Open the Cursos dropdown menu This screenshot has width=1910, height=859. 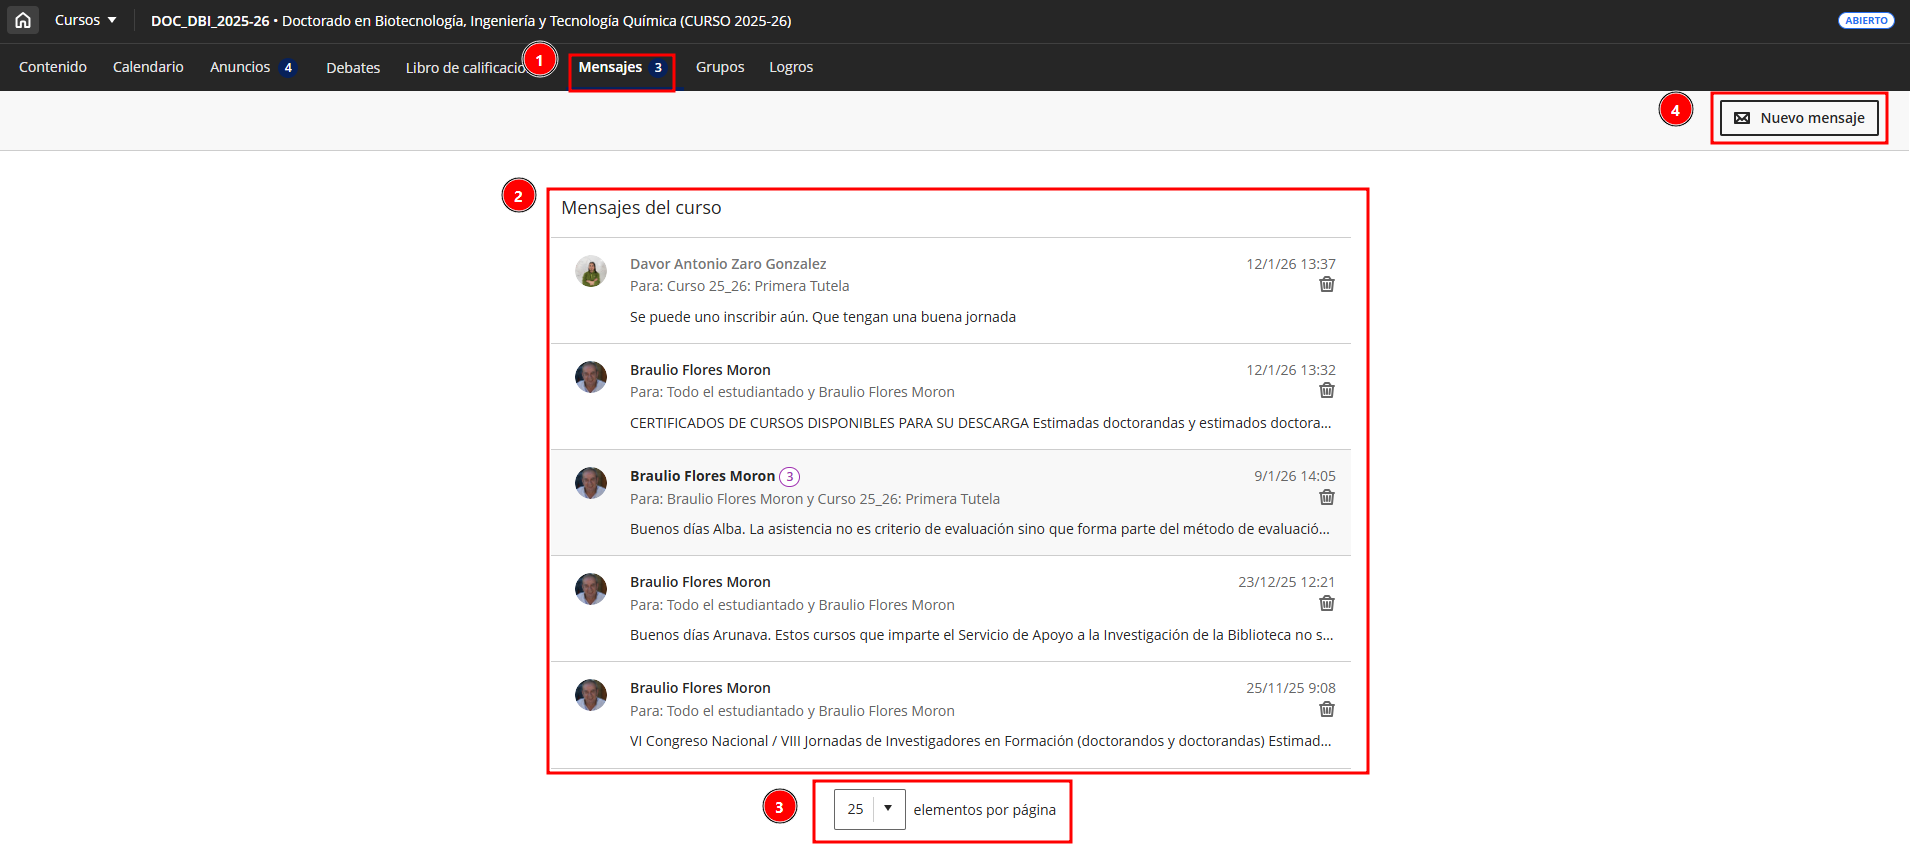(x=85, y=20)
